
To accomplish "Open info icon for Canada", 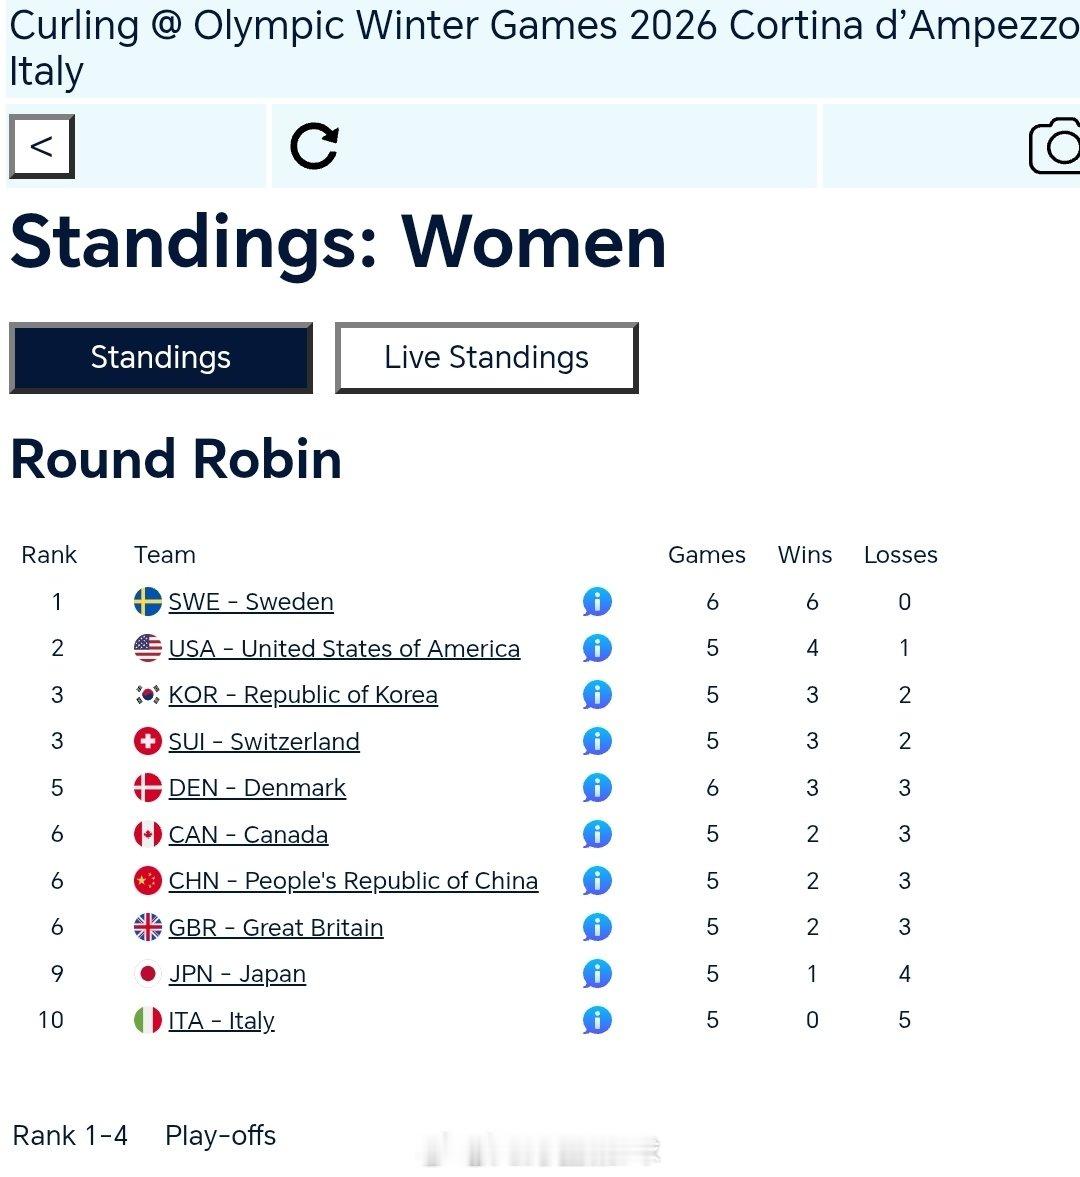I will click(597, 834).
